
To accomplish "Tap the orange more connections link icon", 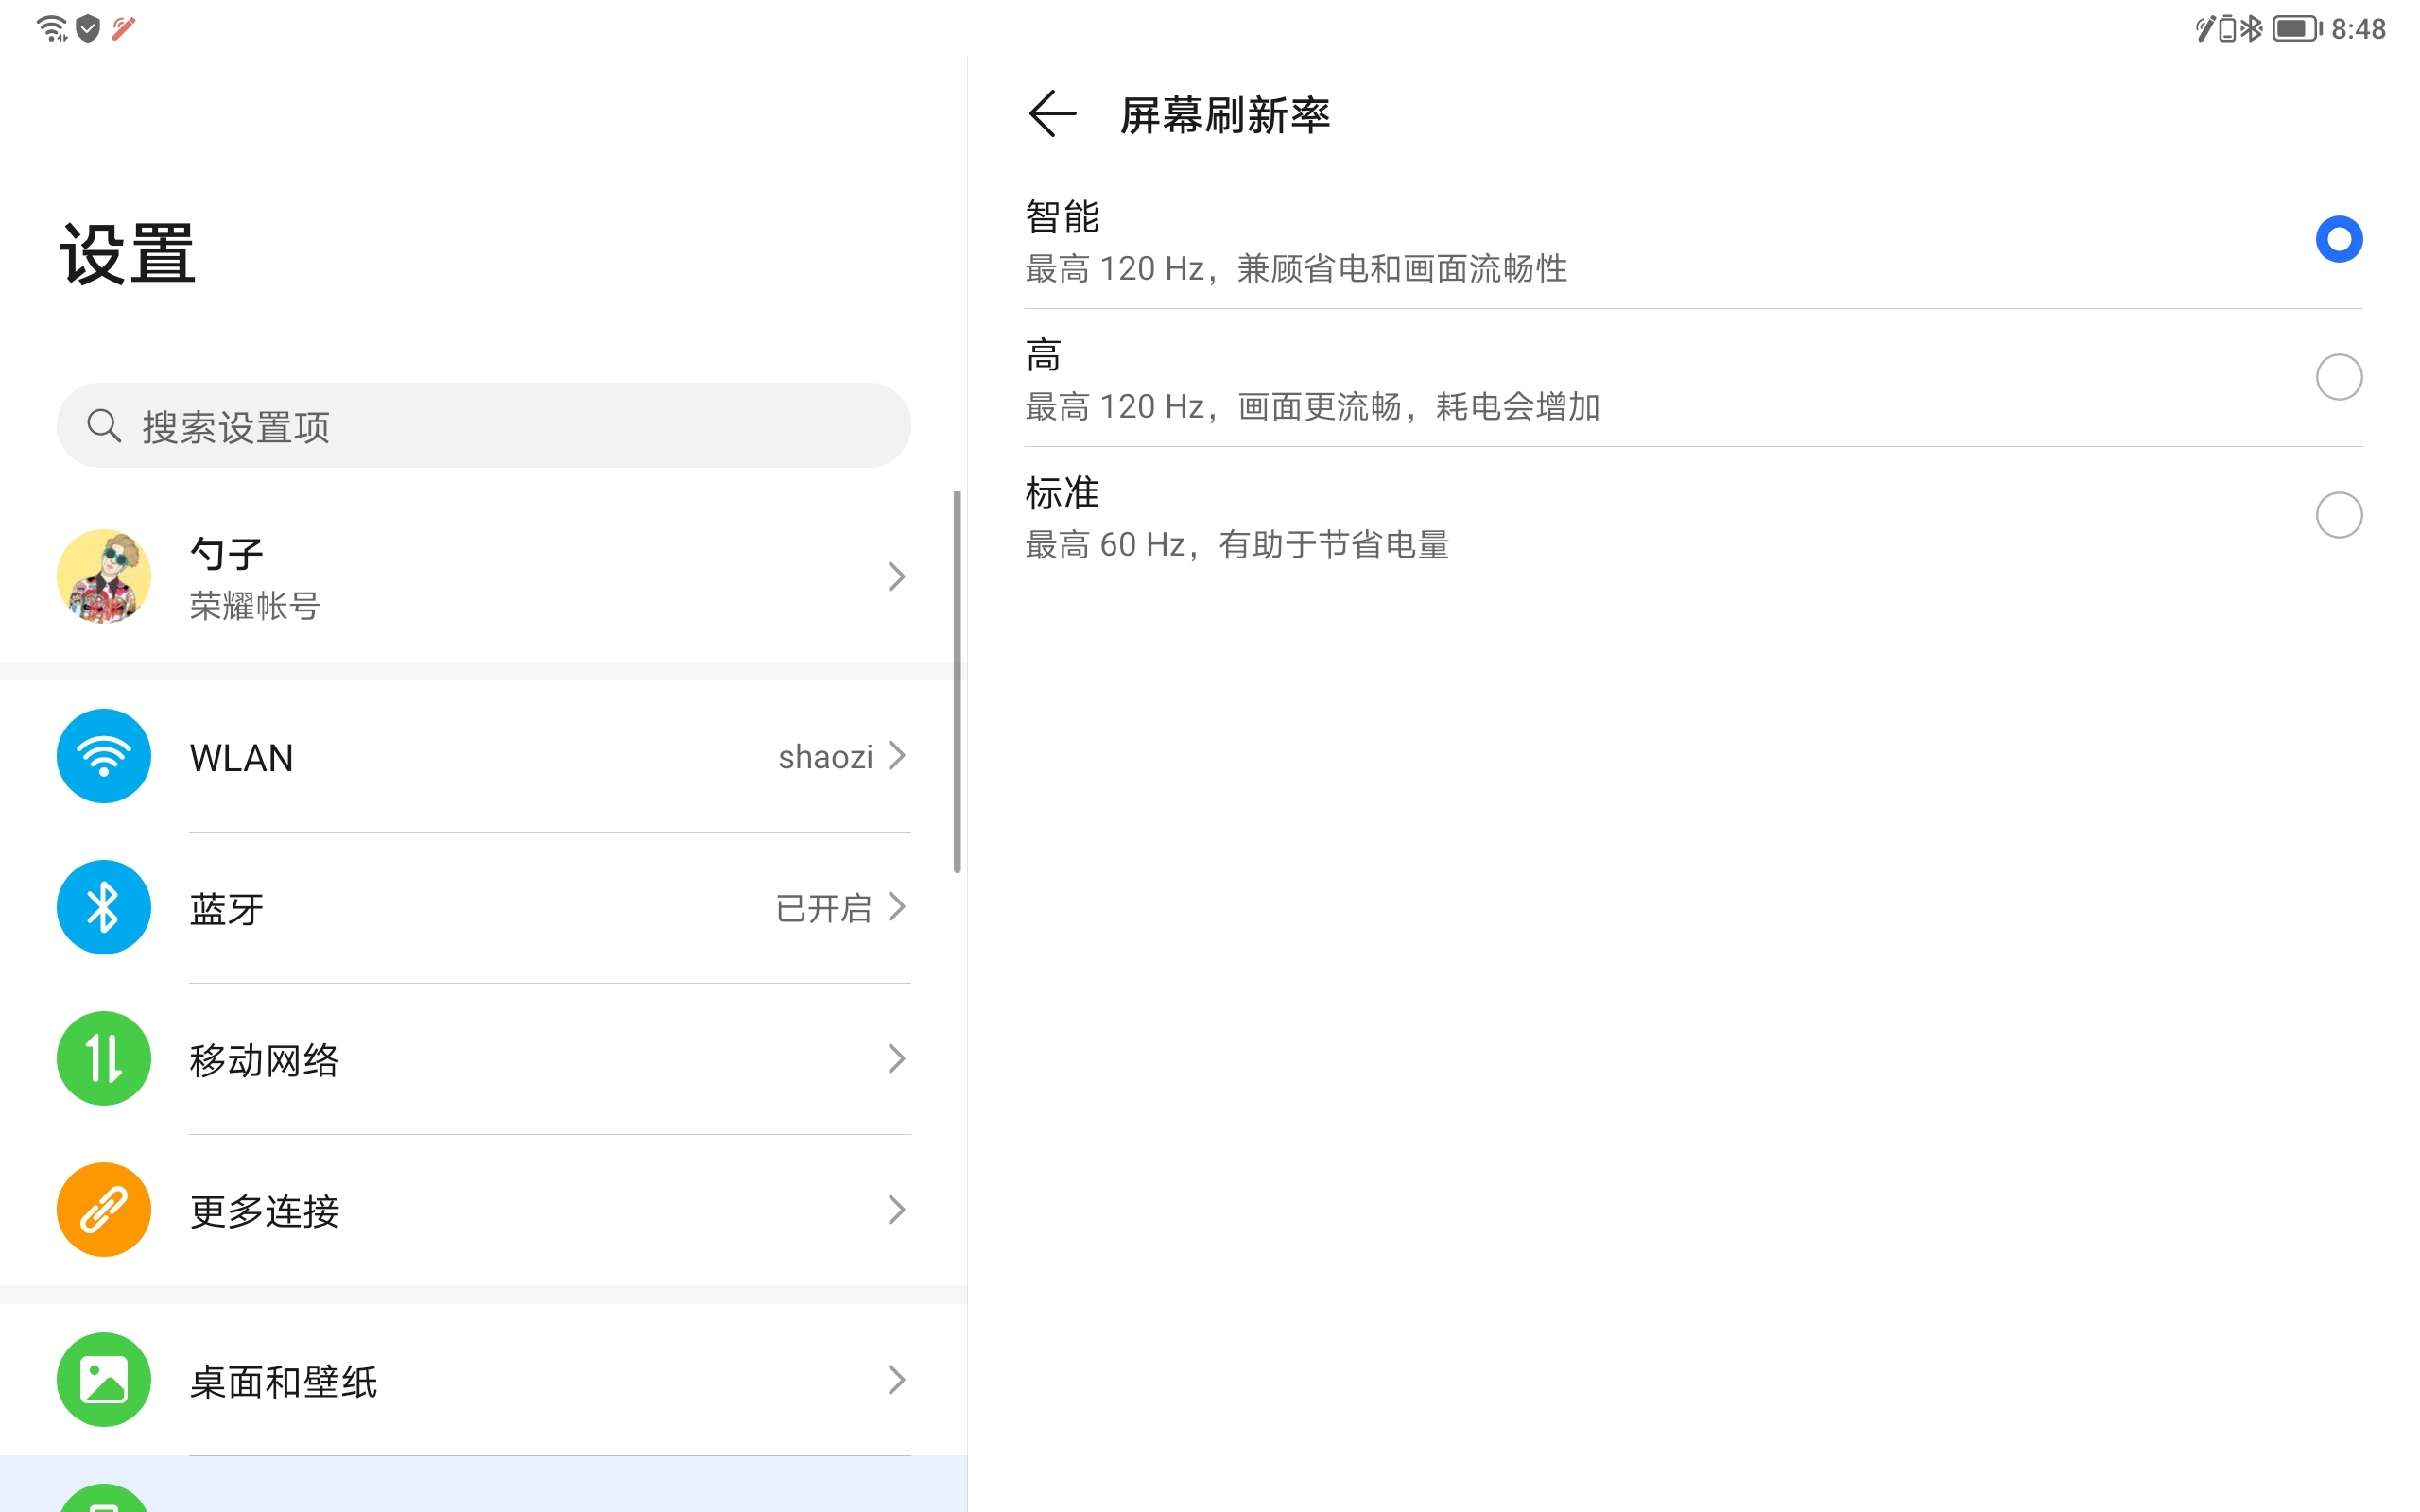I will click(x=104, y=1209).
